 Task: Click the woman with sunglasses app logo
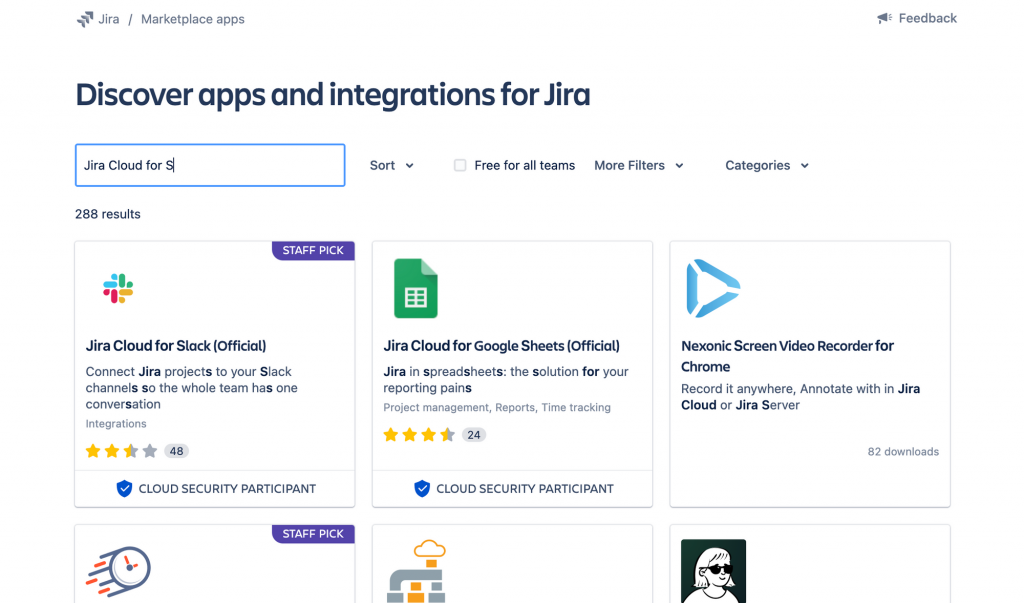click(713, 571)
